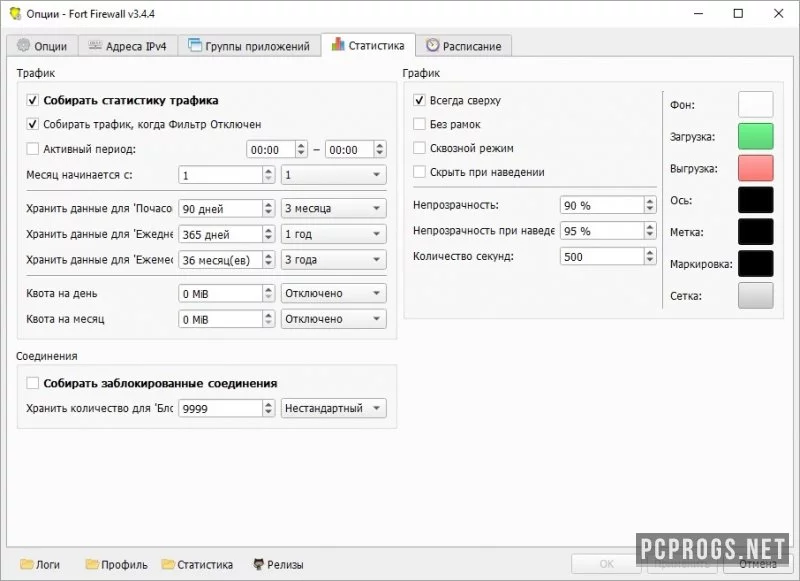The width and height of the screenshot is (800, 581).
Task: Click the GitHub cat icon beside Релизы
Action: click(x=259, y=564)
